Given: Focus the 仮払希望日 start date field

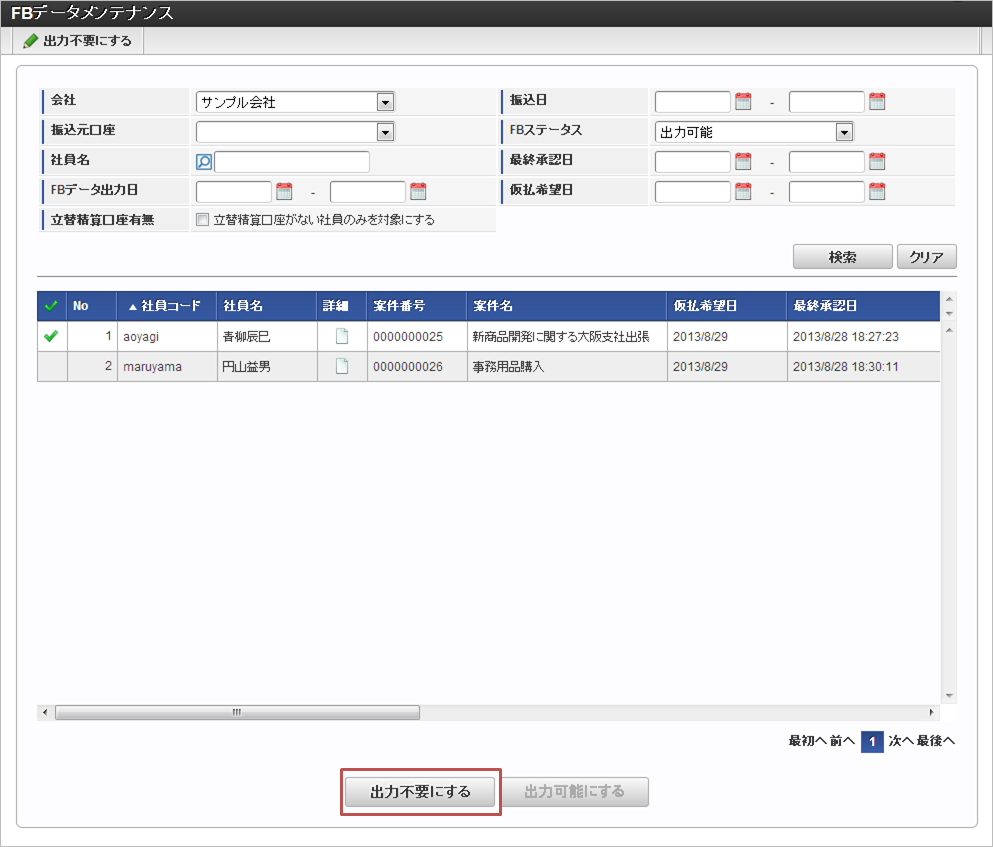Looking at the screenshot, I should pos(693,191).
